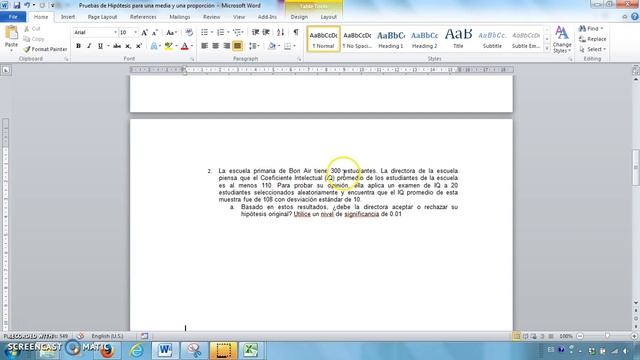The height and width of the screenshot is (360, 640).
Task: Toggle Subscript formatting
Action: click(x=128, y=46)
